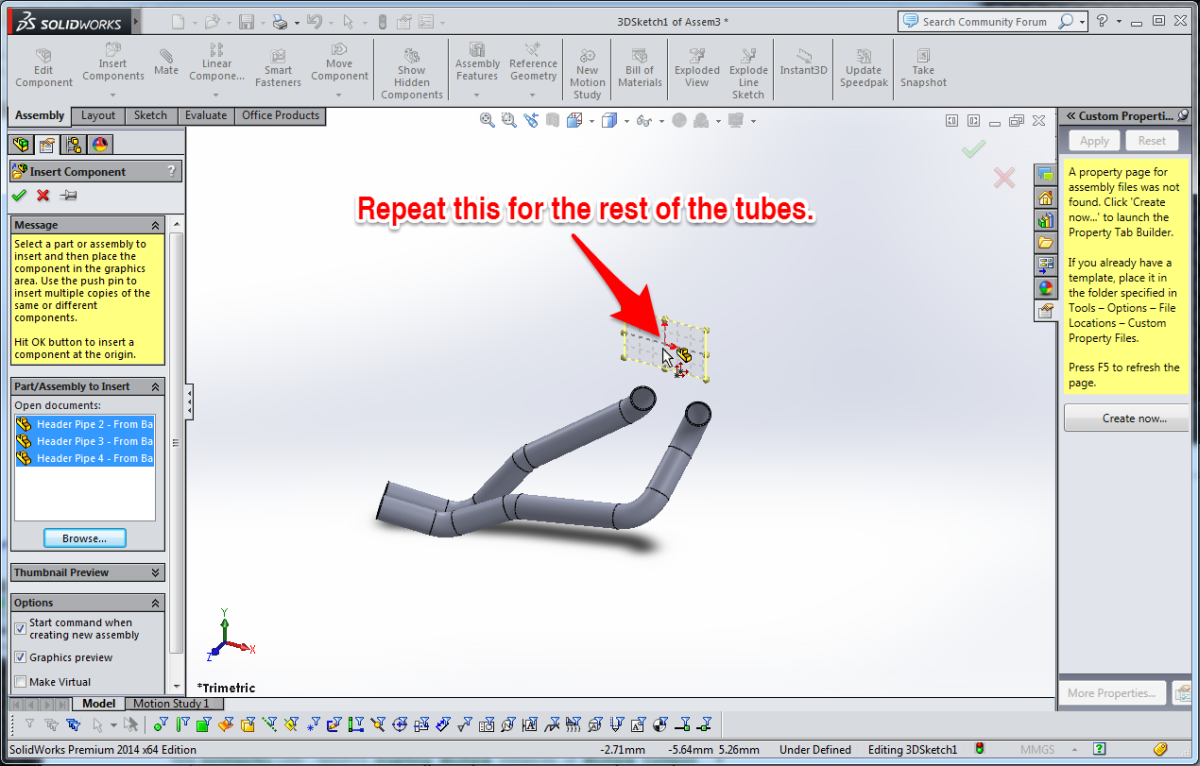Expand the Thumbnail Preview section

pyautogui.click(x=155, y=573)
